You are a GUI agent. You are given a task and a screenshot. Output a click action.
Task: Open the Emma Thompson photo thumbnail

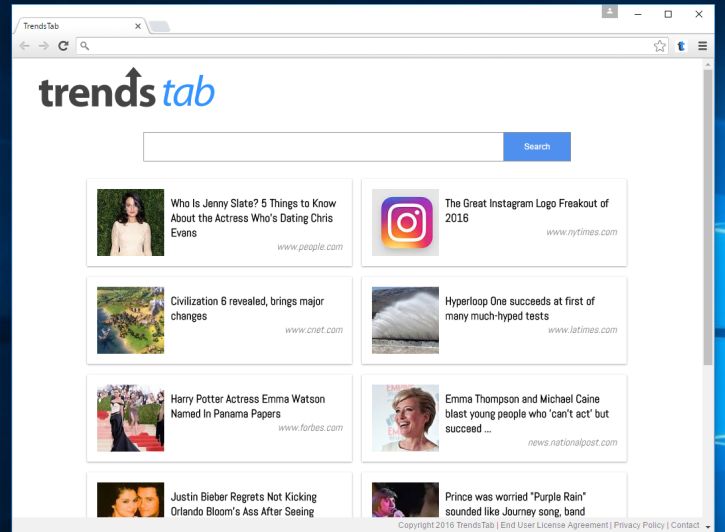coord(406,418)
